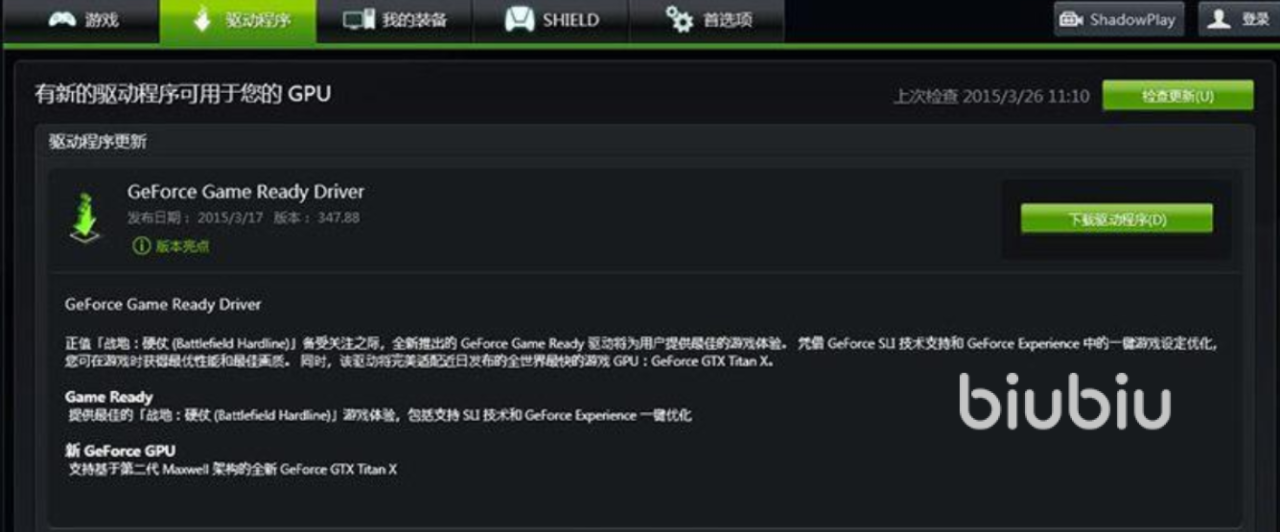Click the green info icon beside 版本亮点
The image size is (1280, 532).
141,246
